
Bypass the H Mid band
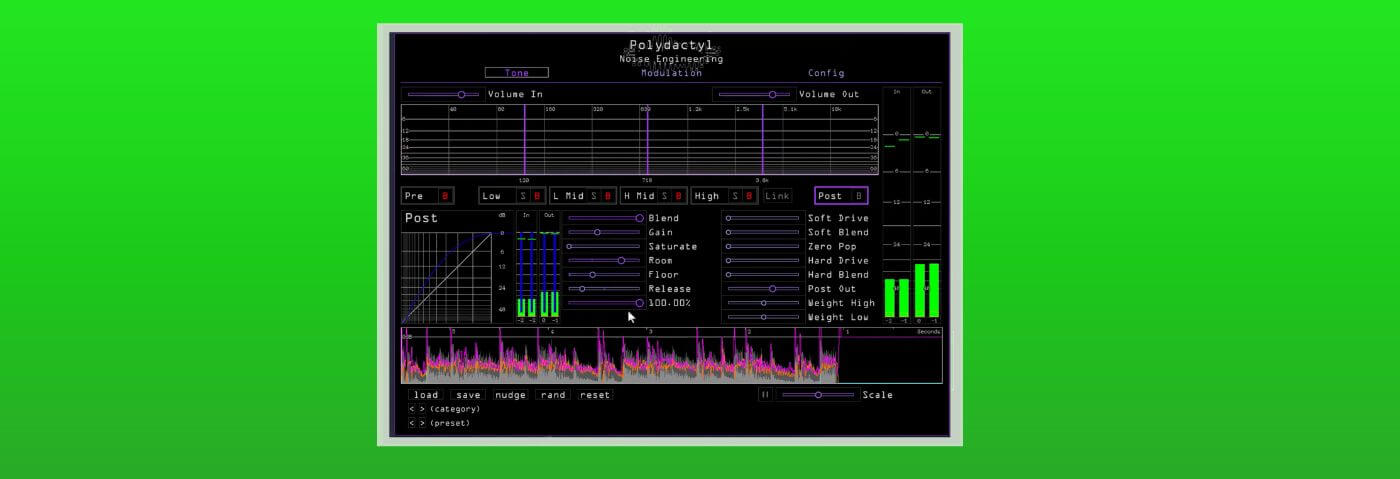[x=679, y=196]
